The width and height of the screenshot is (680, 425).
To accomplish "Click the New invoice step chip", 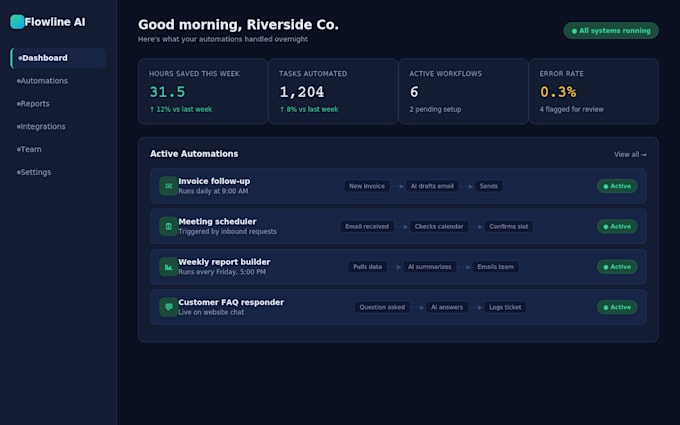I will [367, 186].
